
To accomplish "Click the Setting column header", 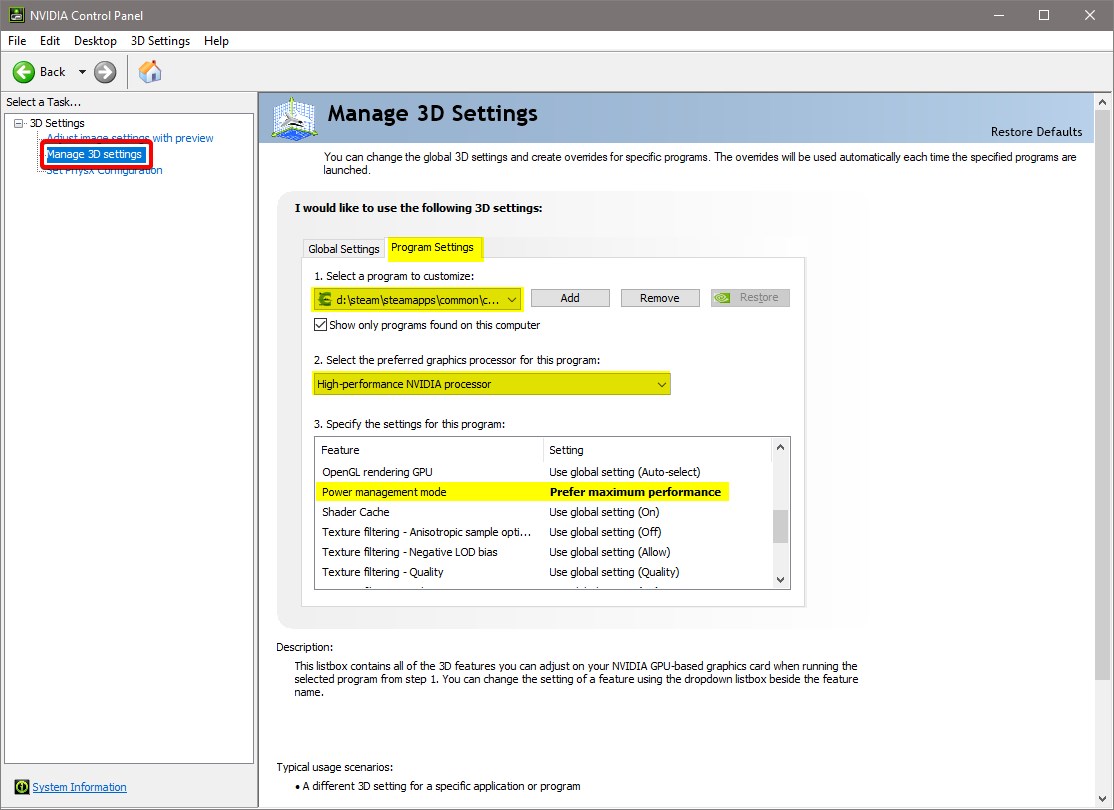I will pyautogui.click(x=657, y=450).
